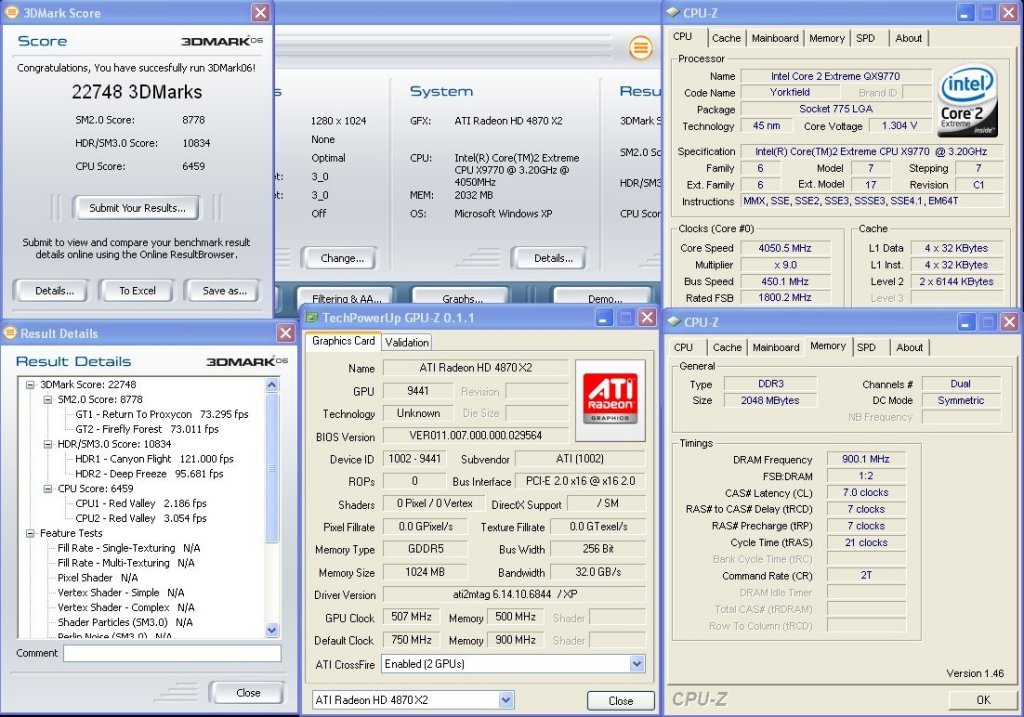Click the orange round menu icon in 3DMark
The image size is (1024, 717).
pos(641,47)
